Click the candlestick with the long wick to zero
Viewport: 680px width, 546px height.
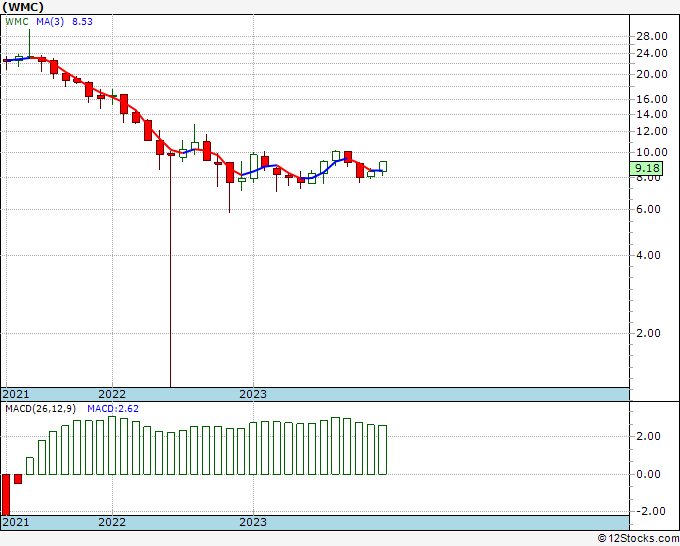171,269
